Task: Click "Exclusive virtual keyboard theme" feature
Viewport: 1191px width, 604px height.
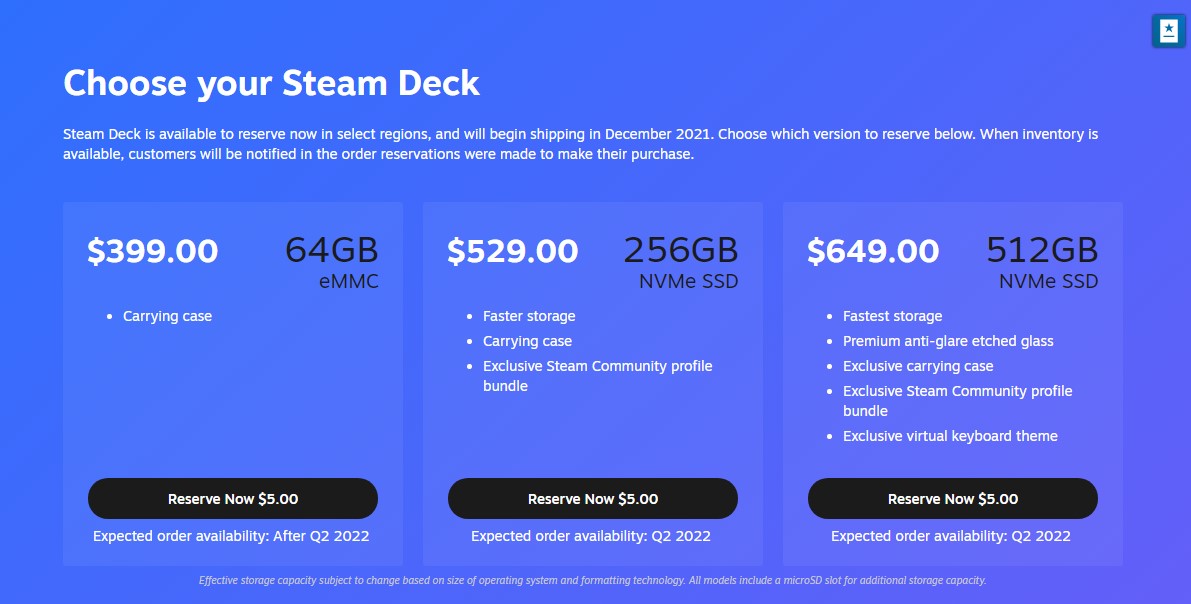Action: 950,436
